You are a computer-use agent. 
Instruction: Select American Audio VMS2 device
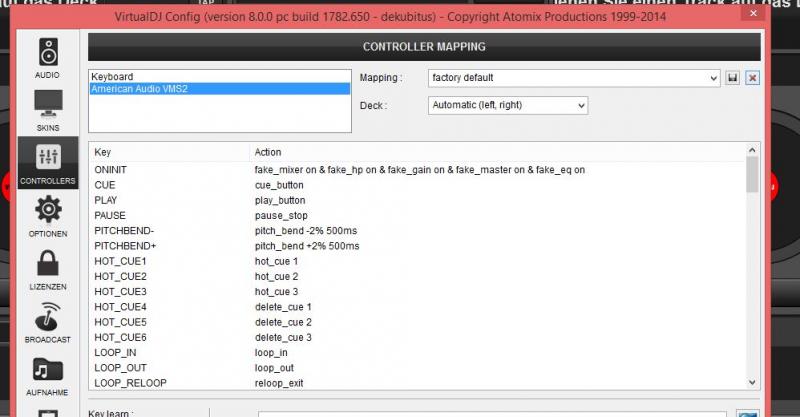pyautogui.click(x=220, y=89)
